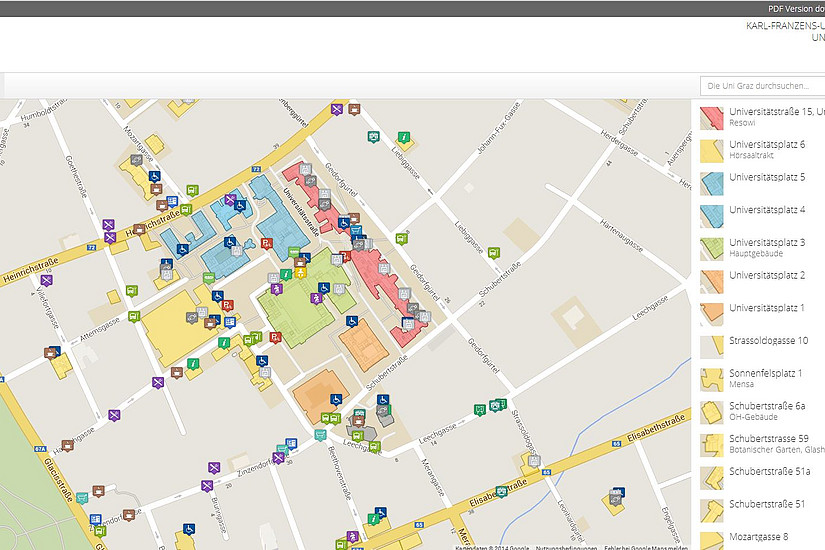Select the green bus stop marker on Geidorfgürtel
825x550 pixels.
[x=401, y=239]
